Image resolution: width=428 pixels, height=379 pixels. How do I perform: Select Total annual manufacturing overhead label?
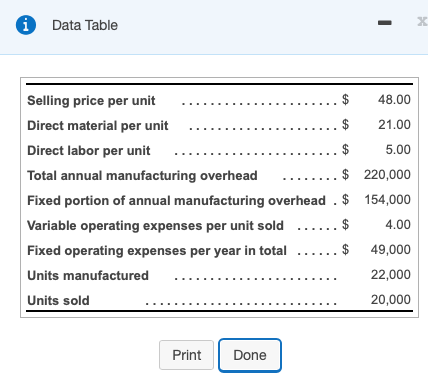coord(142,175)
